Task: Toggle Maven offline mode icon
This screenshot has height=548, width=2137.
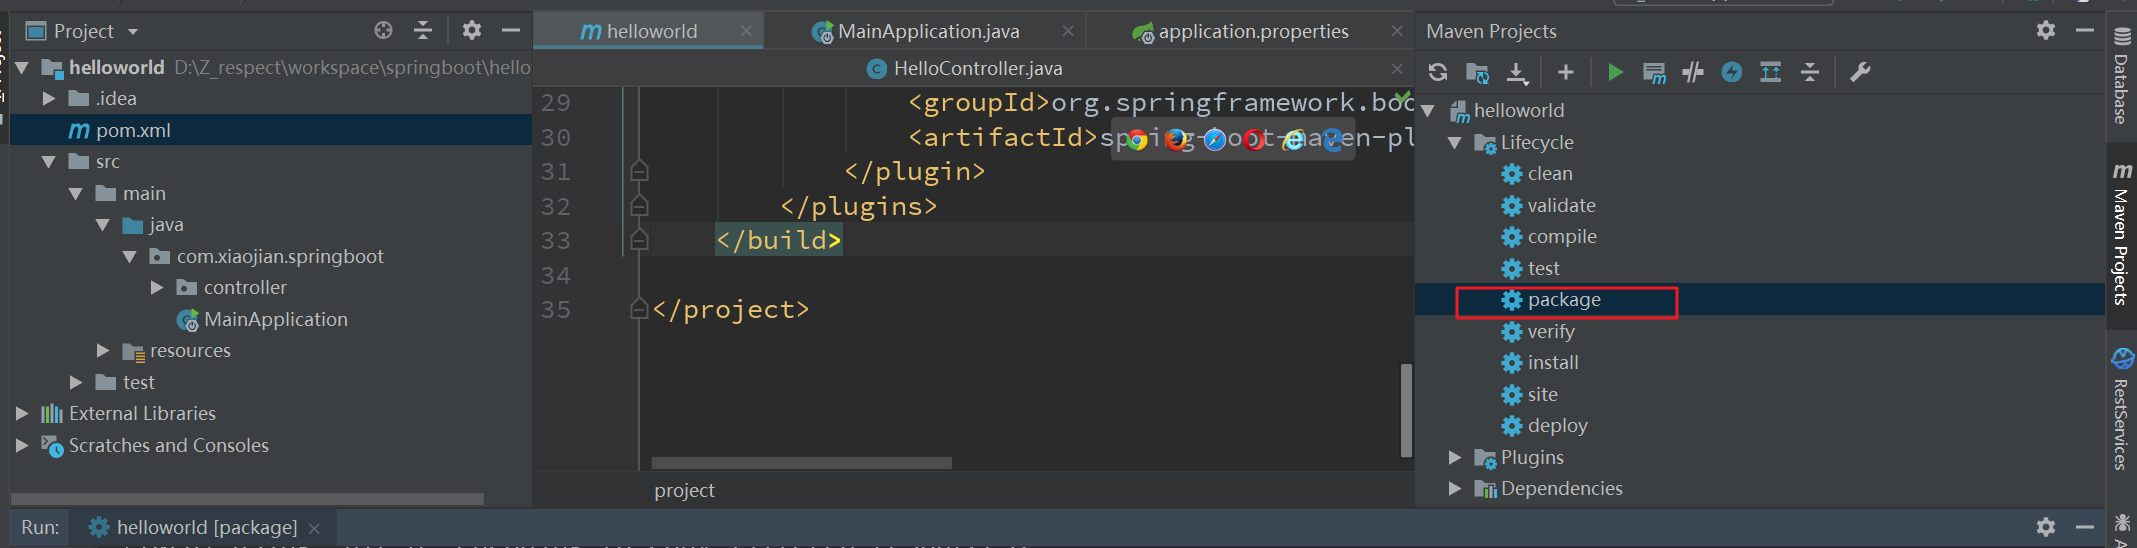Action: 1693,72
